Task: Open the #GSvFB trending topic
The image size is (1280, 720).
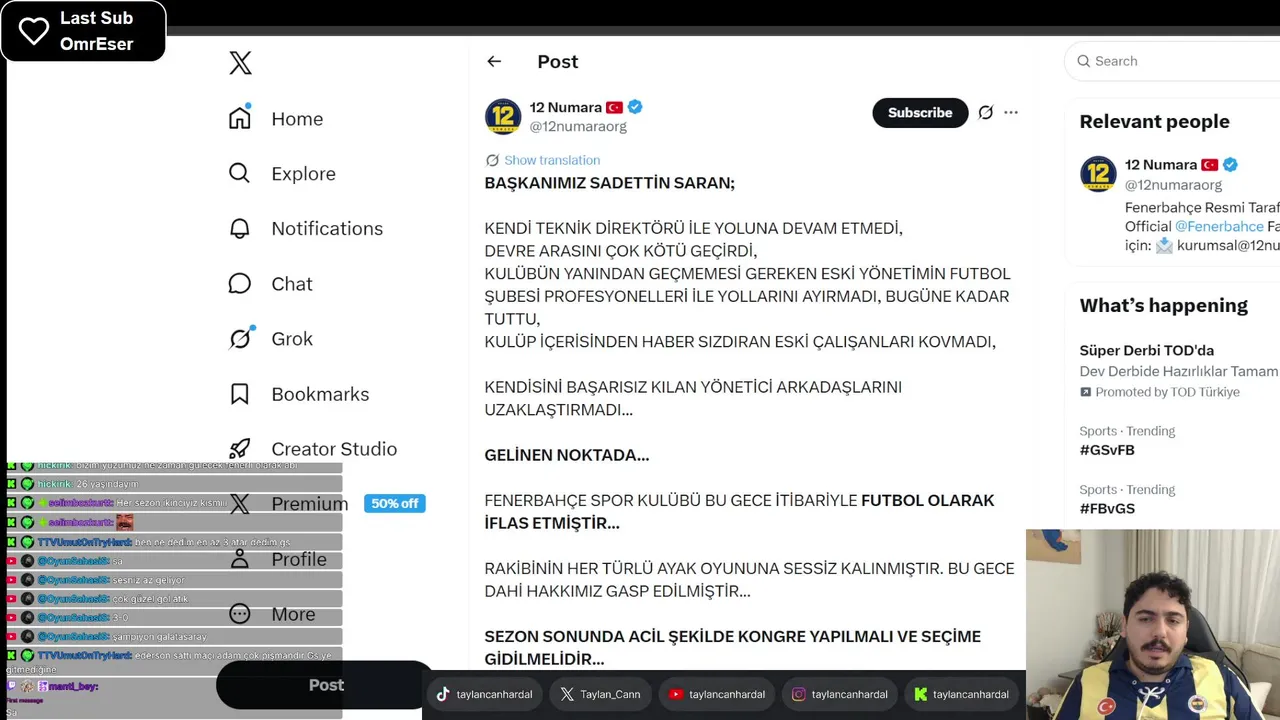Action: point(1107,450)
